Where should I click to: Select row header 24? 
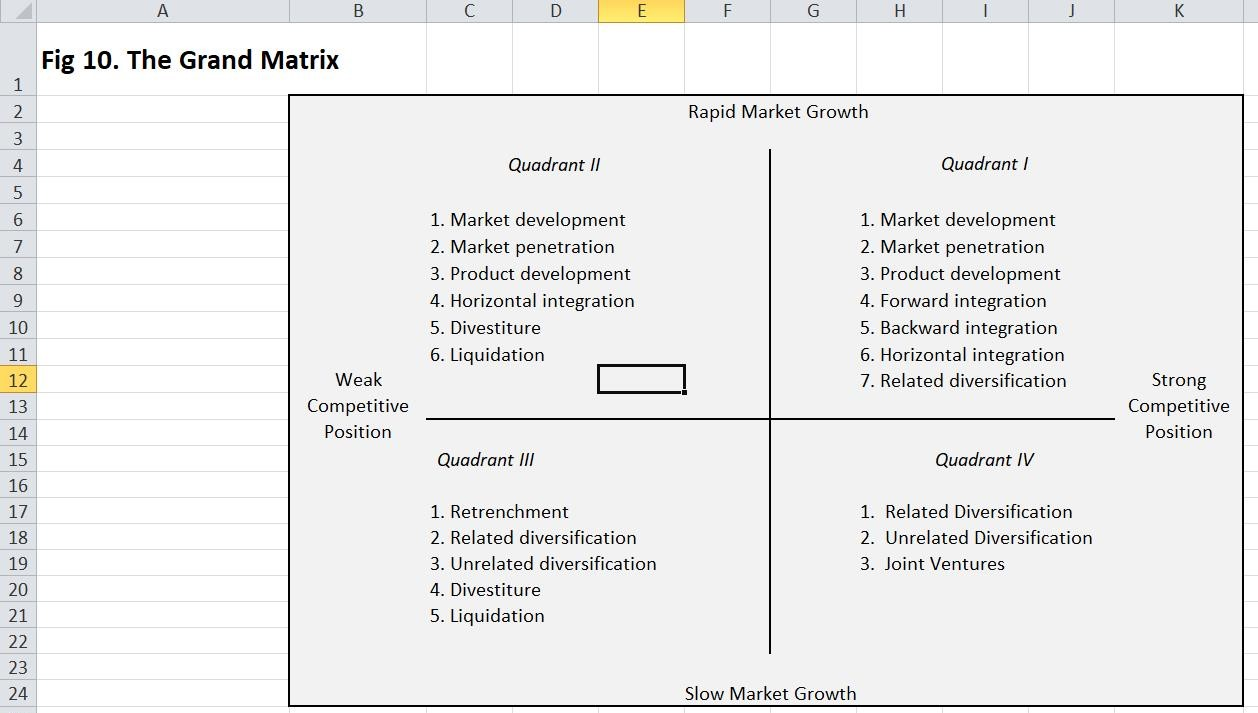point(17,695)
